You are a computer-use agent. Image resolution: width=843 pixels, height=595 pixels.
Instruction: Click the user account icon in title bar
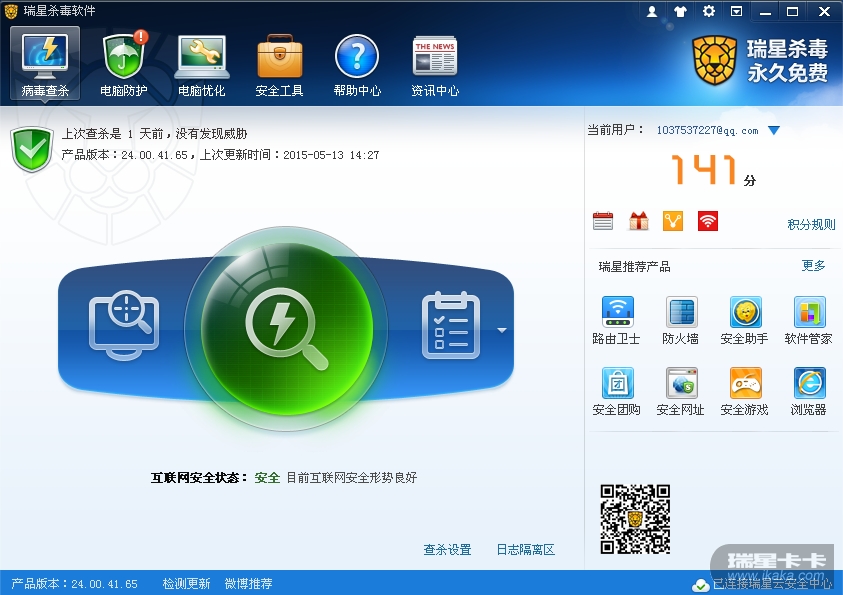coord(652,11)
